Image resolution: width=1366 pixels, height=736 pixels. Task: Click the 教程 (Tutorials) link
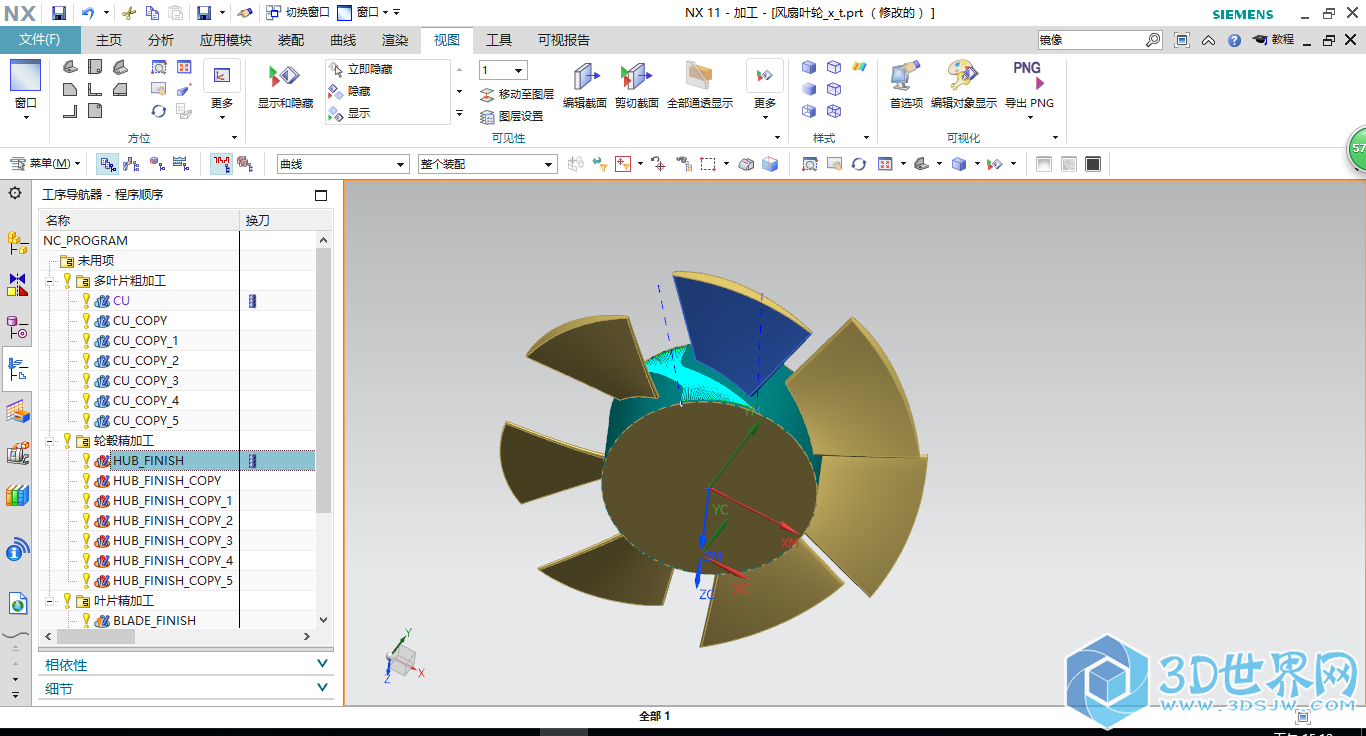(1273, 40)
